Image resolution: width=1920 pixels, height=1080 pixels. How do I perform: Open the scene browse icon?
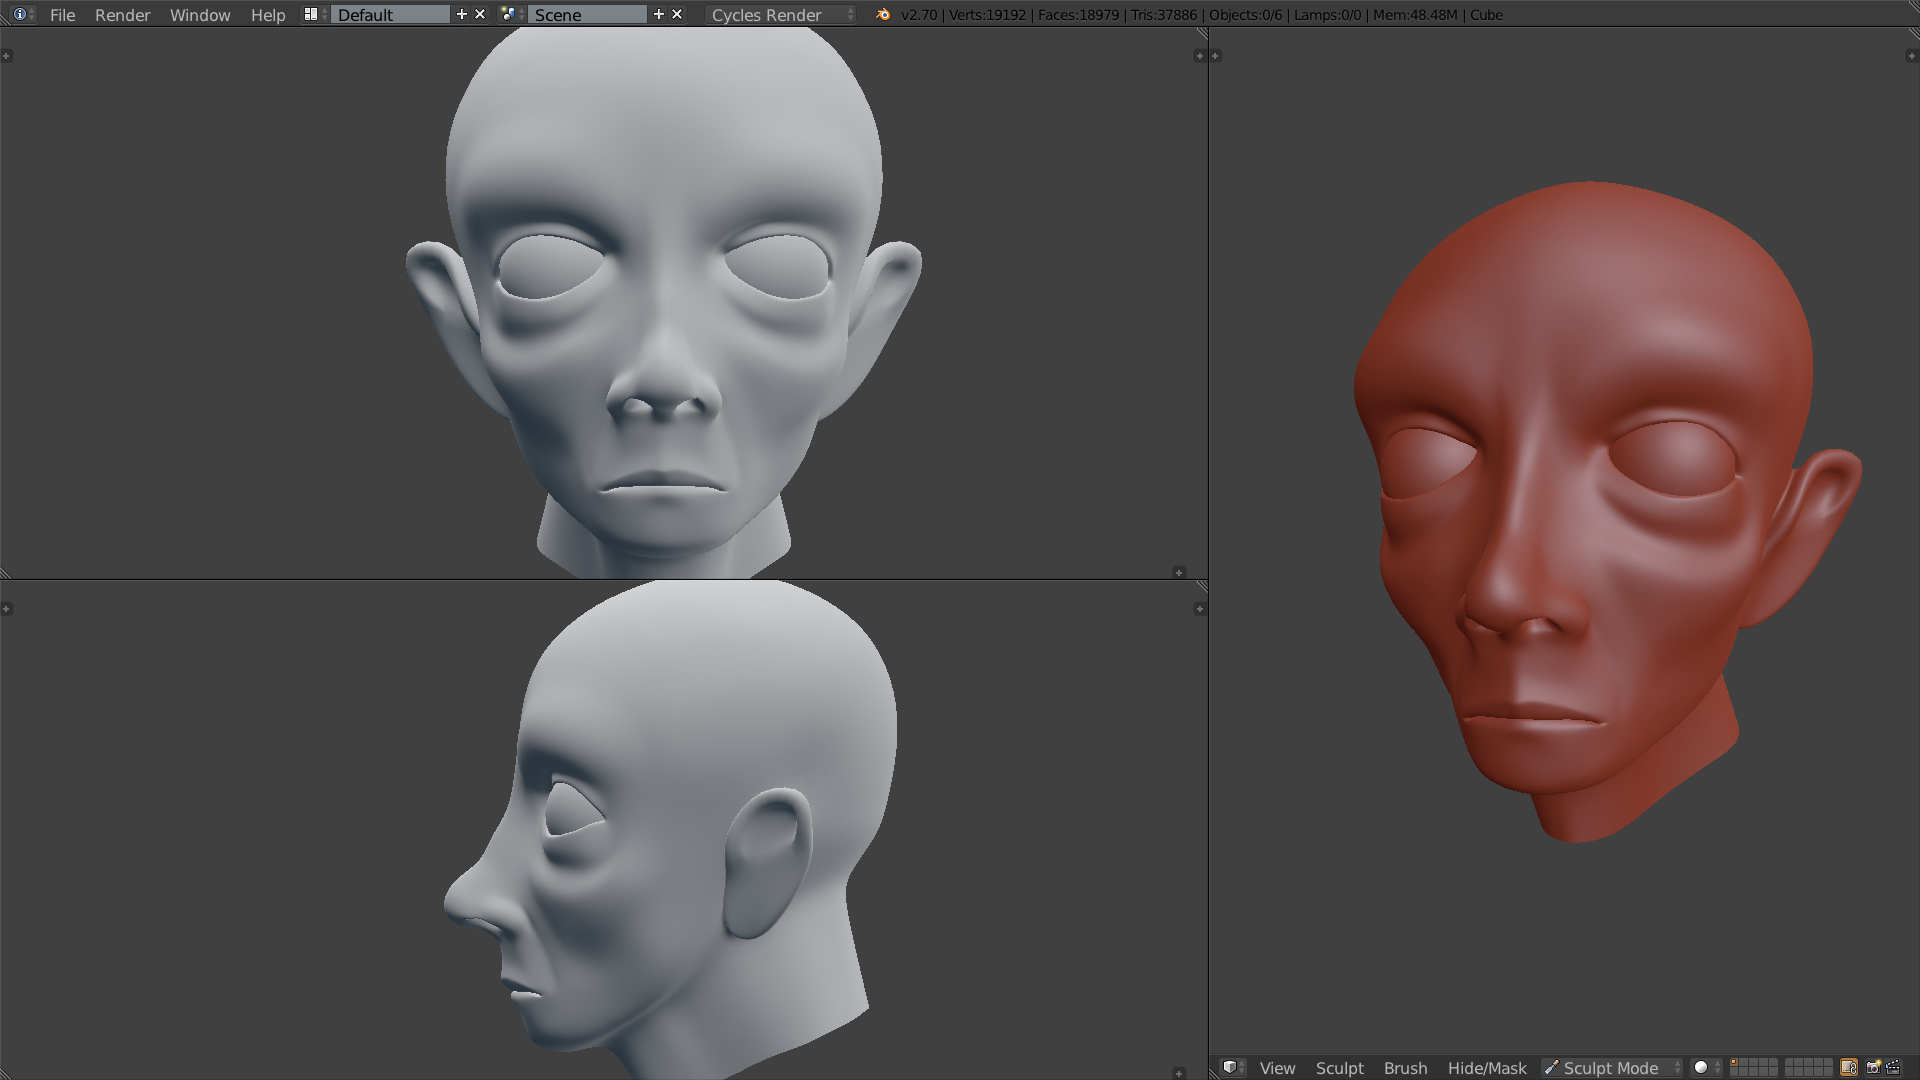(512, 14)
